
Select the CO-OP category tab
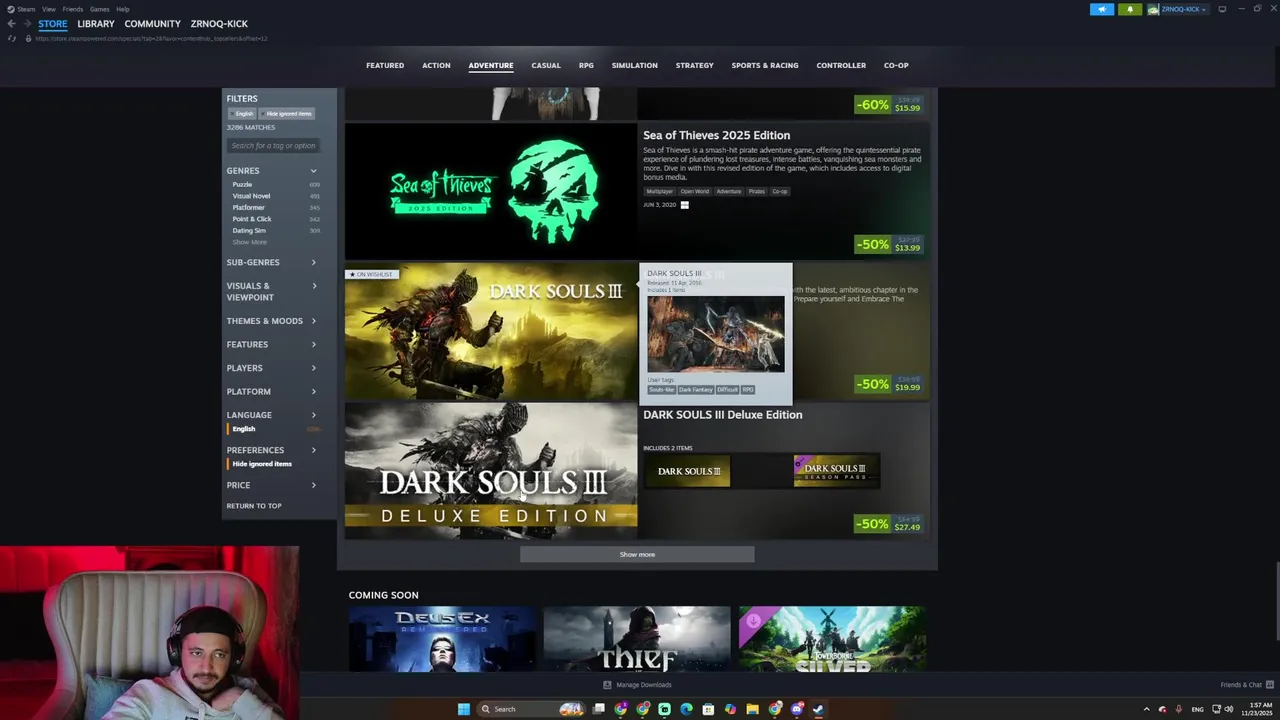point(896,66)
